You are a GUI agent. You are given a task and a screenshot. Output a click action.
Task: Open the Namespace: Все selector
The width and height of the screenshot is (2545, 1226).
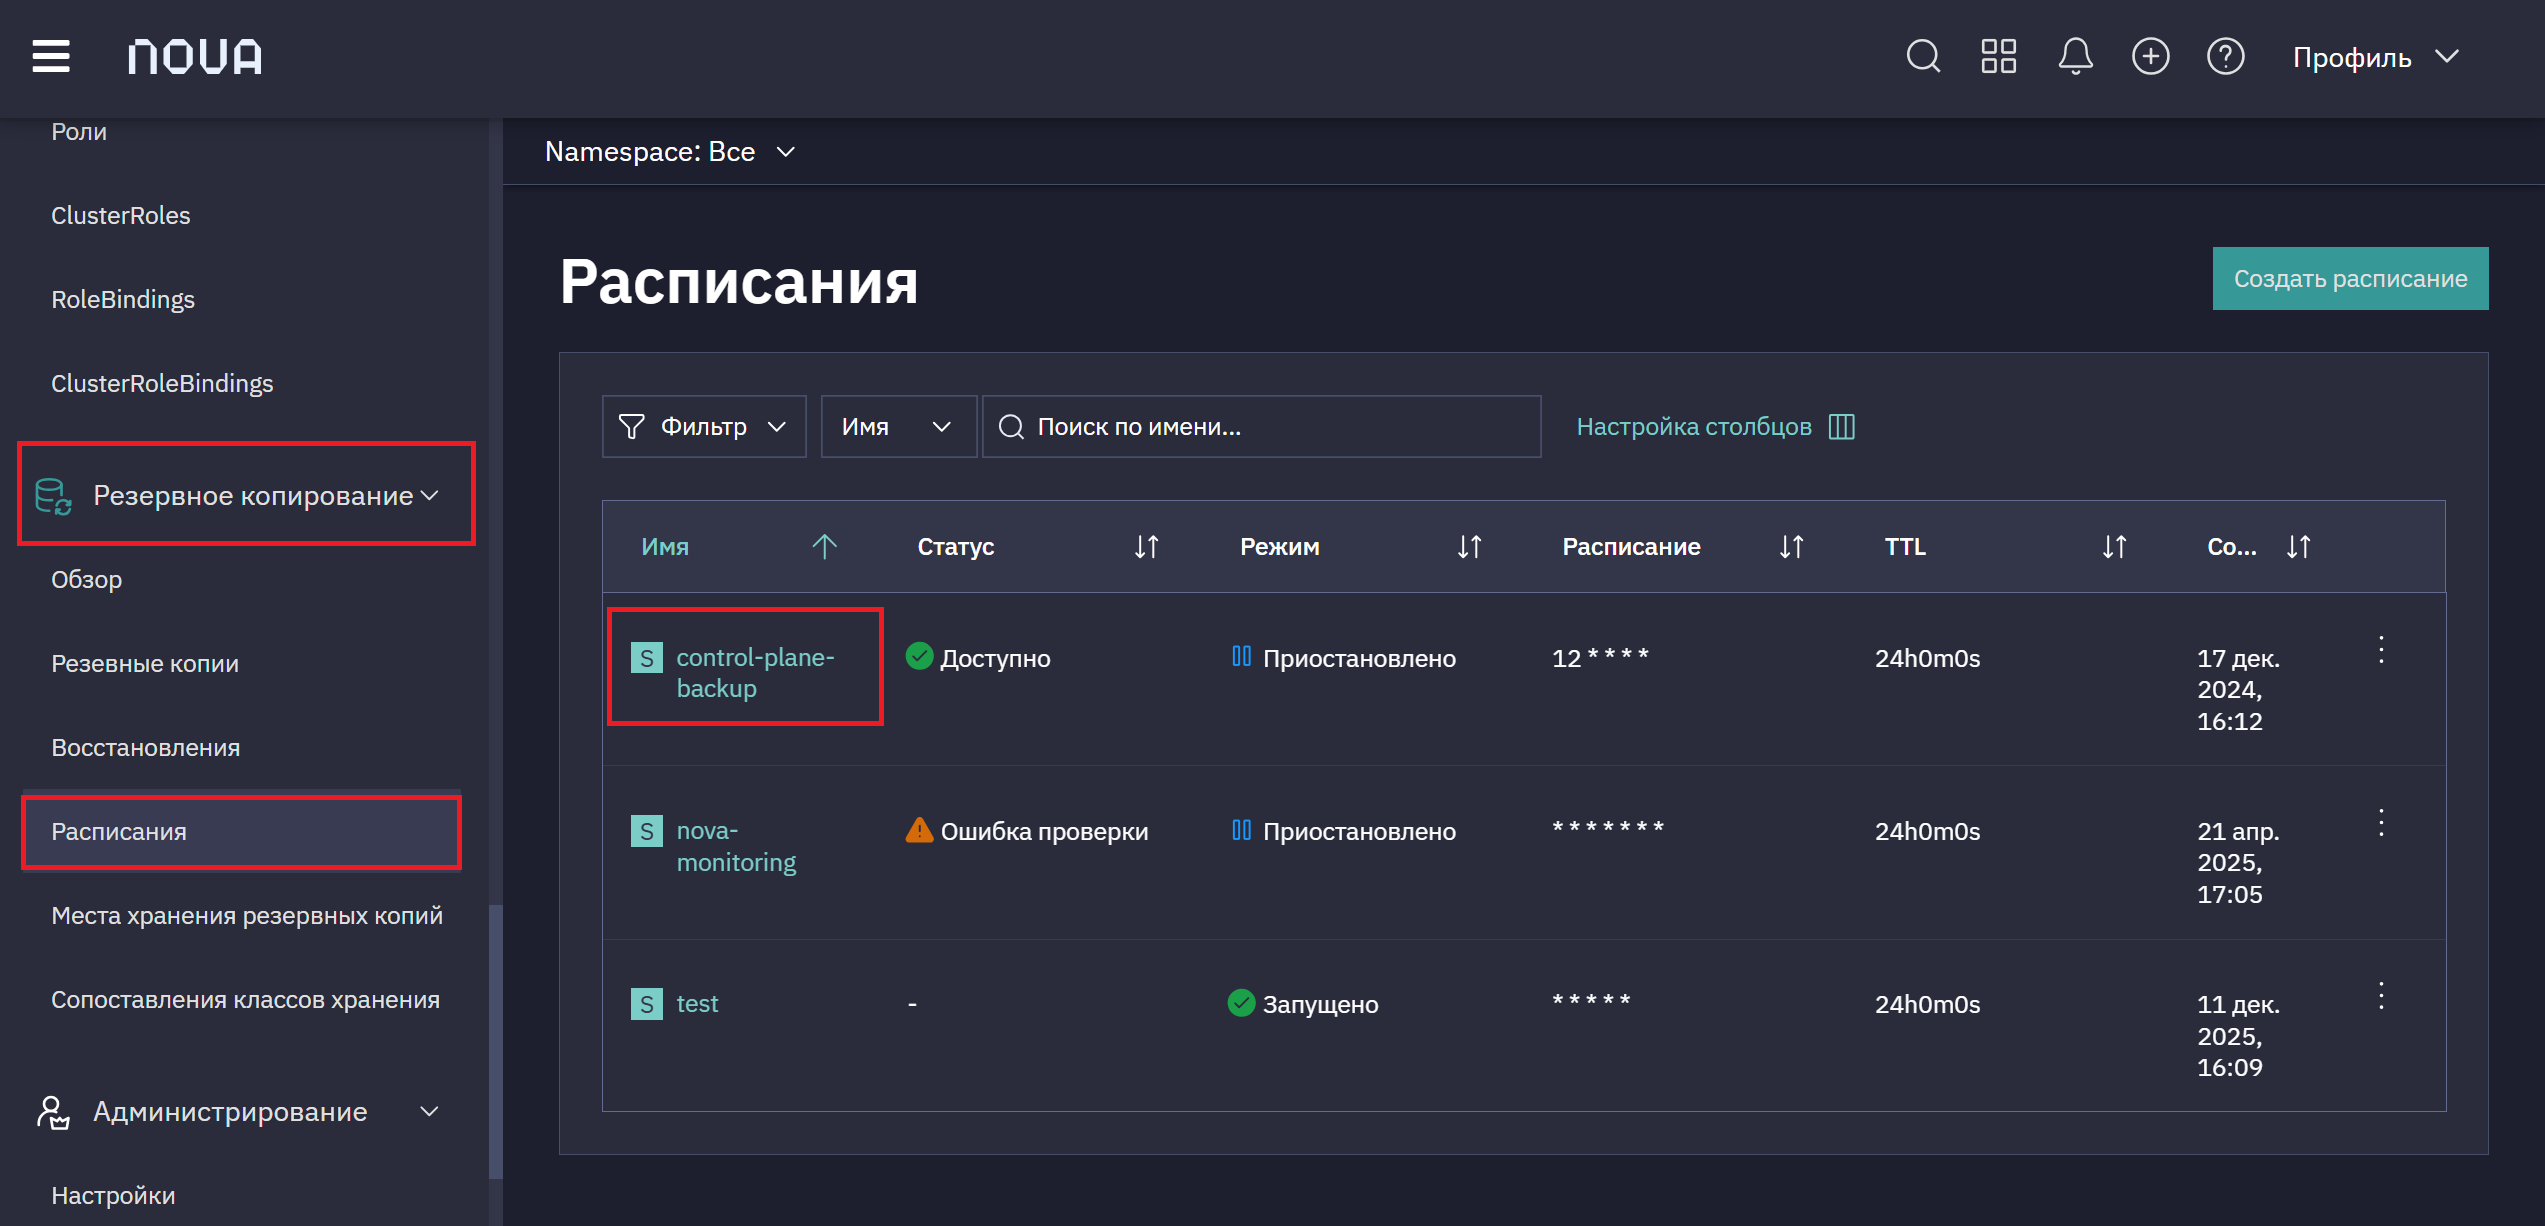[x=670, y=152]
